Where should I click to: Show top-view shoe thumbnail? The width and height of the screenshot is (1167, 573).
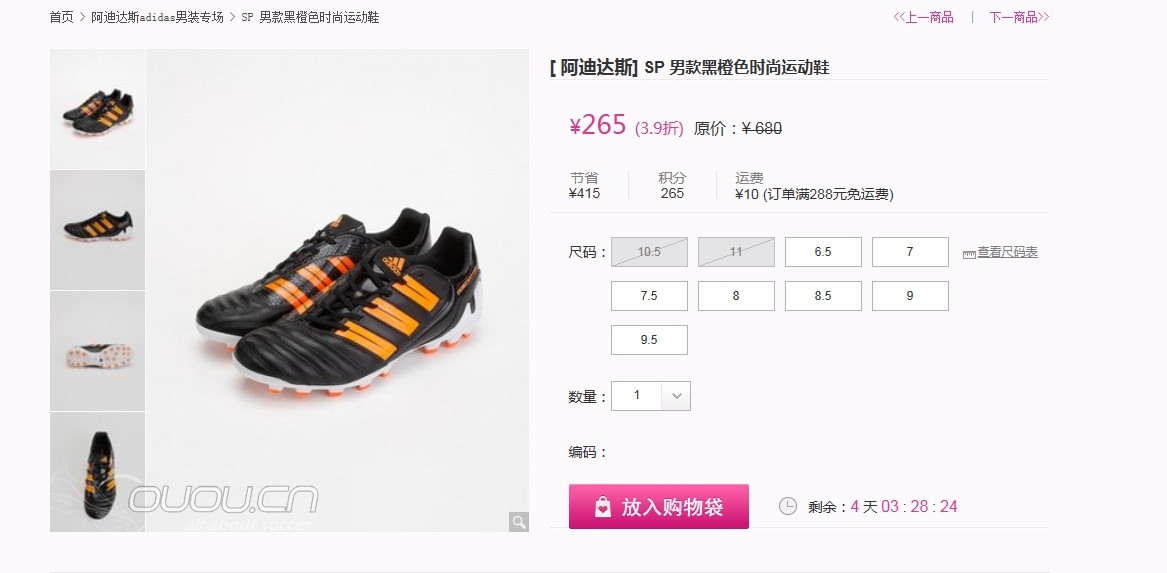click(x=97, y=472)
